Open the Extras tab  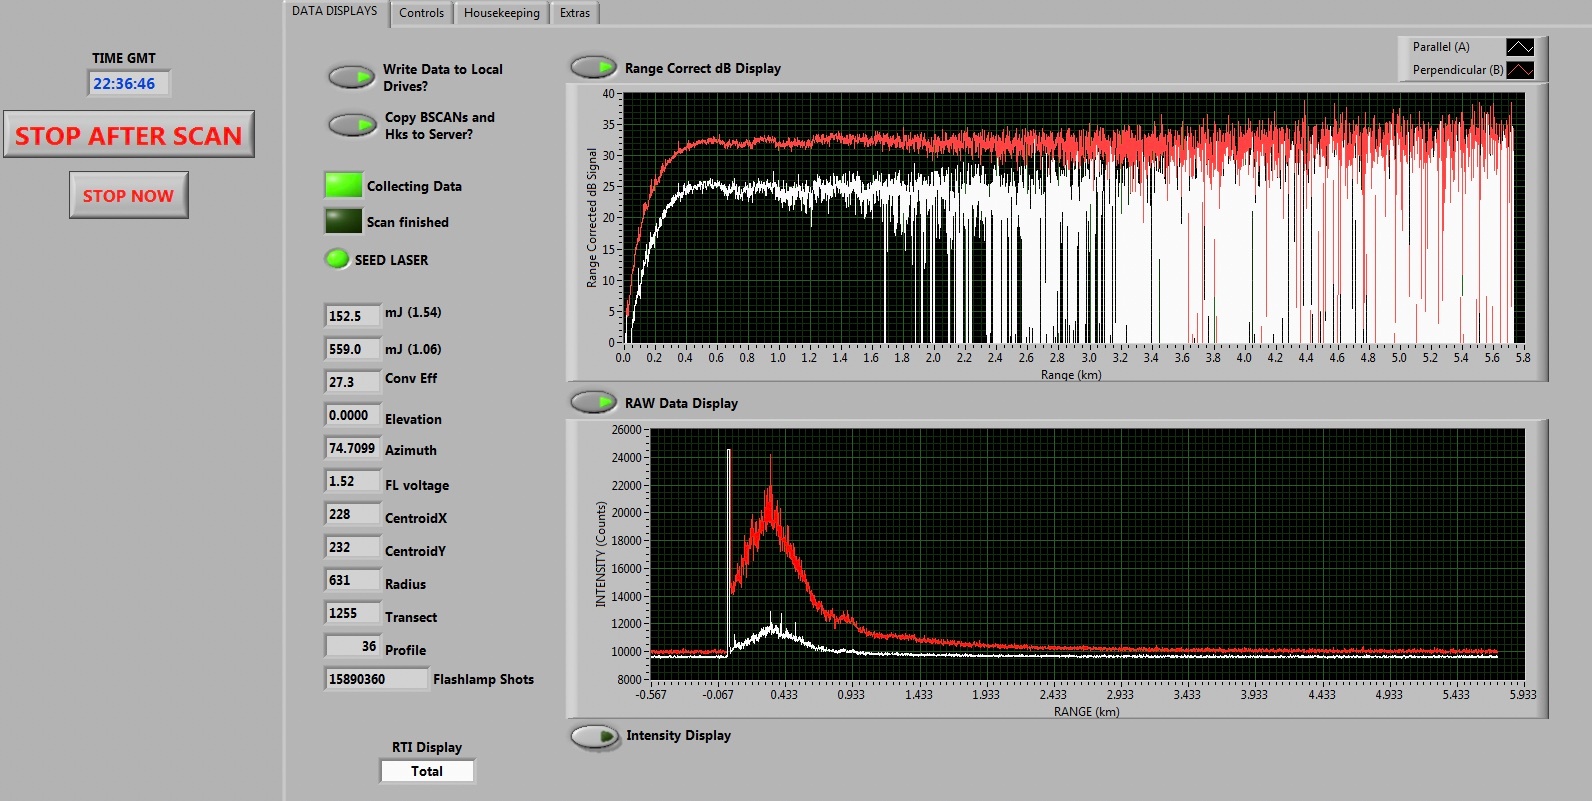click(574, 13)
